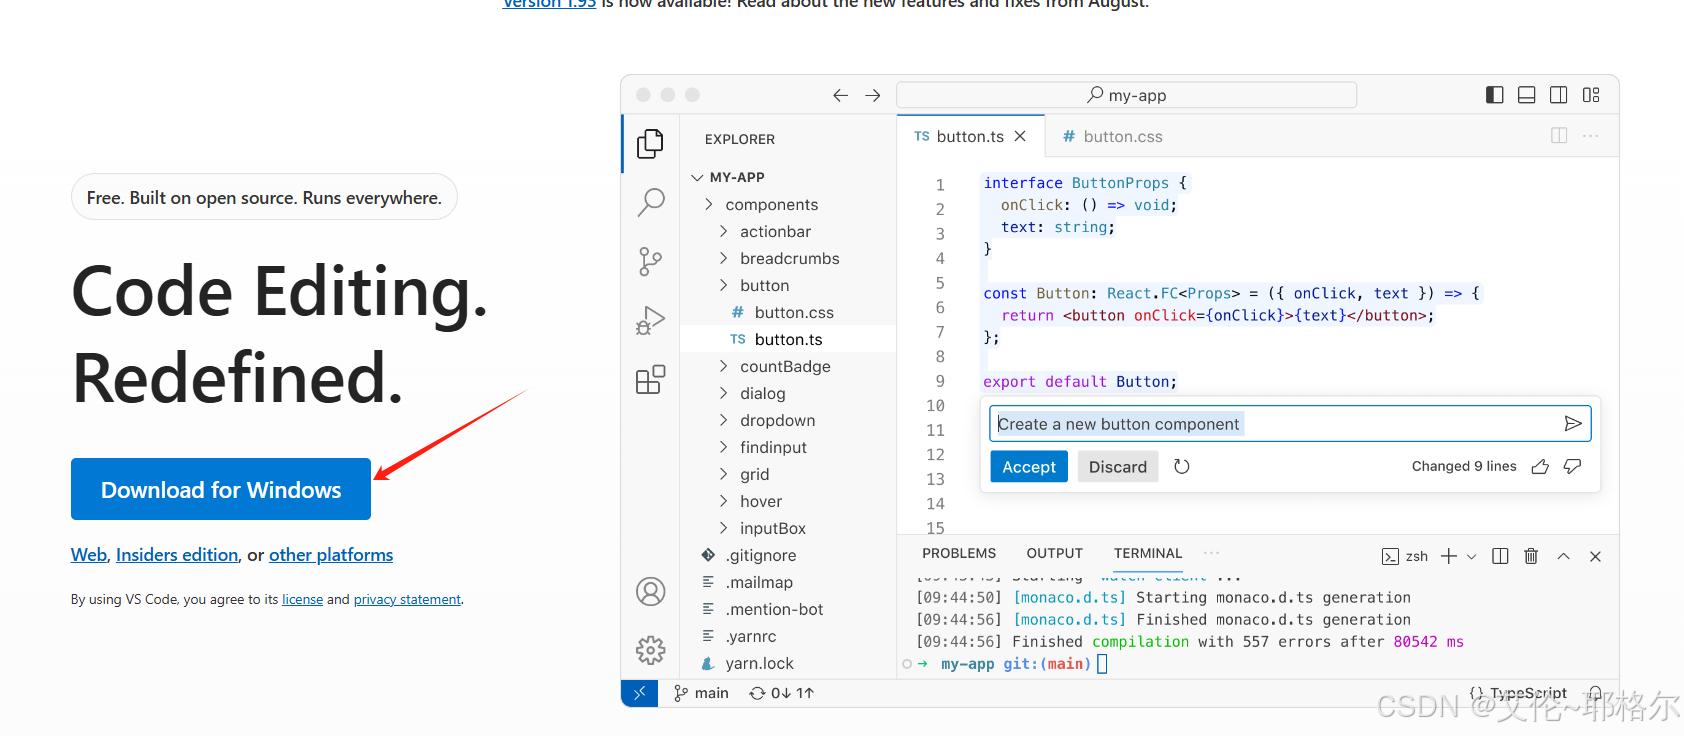The image size is (1684, 736).
Task: Open the Web link
Action: pos(89,555)
